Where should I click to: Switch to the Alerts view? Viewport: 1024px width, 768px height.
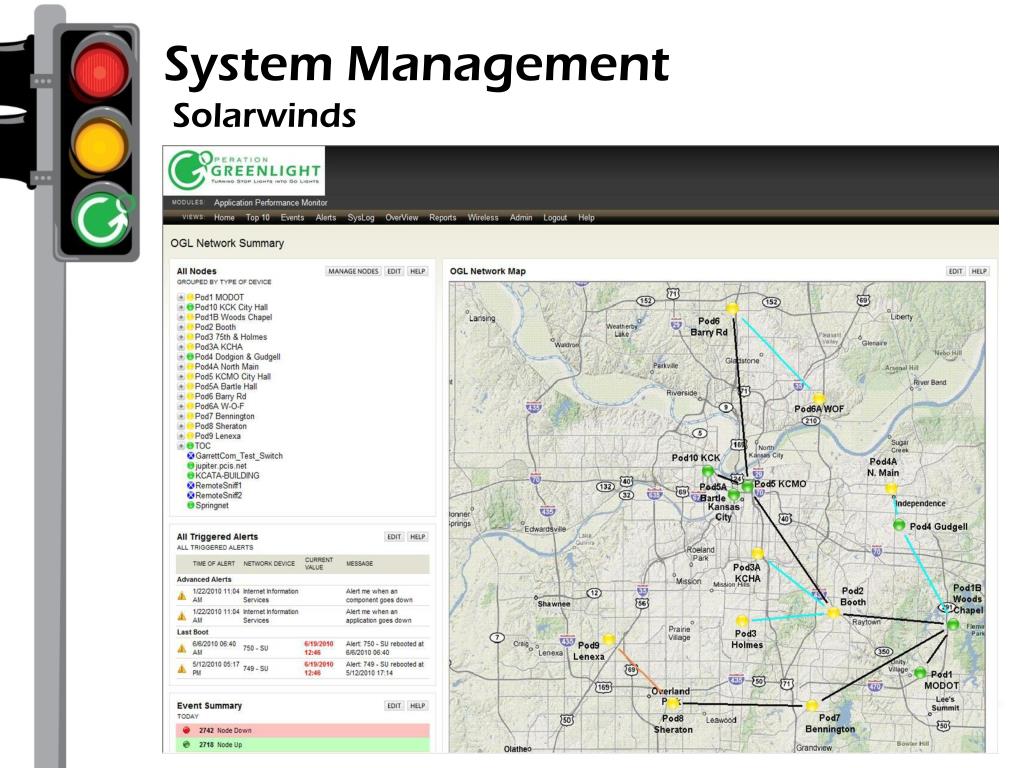tap(326, 217)
